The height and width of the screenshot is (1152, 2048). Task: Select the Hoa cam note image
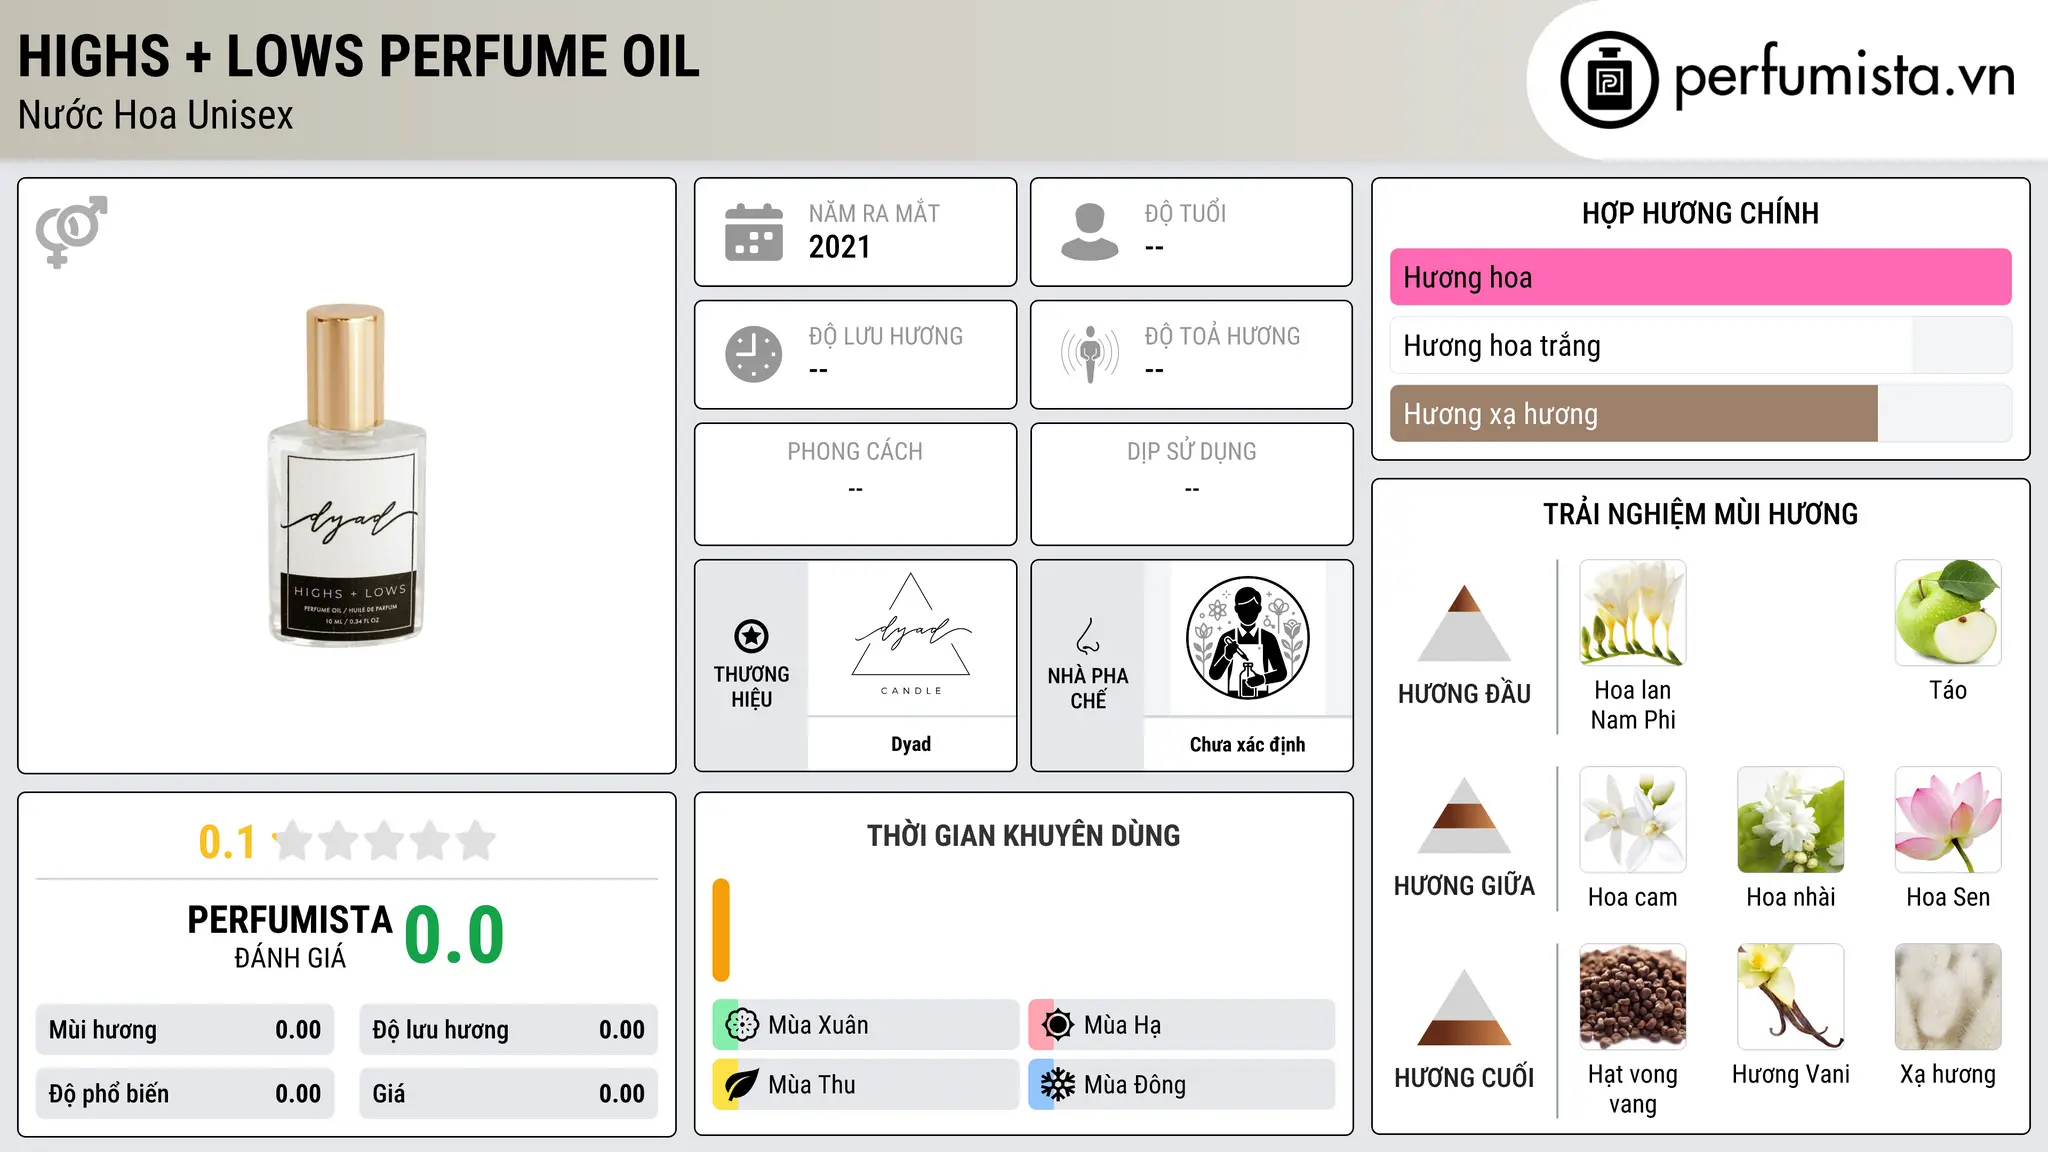point(1633,820)
